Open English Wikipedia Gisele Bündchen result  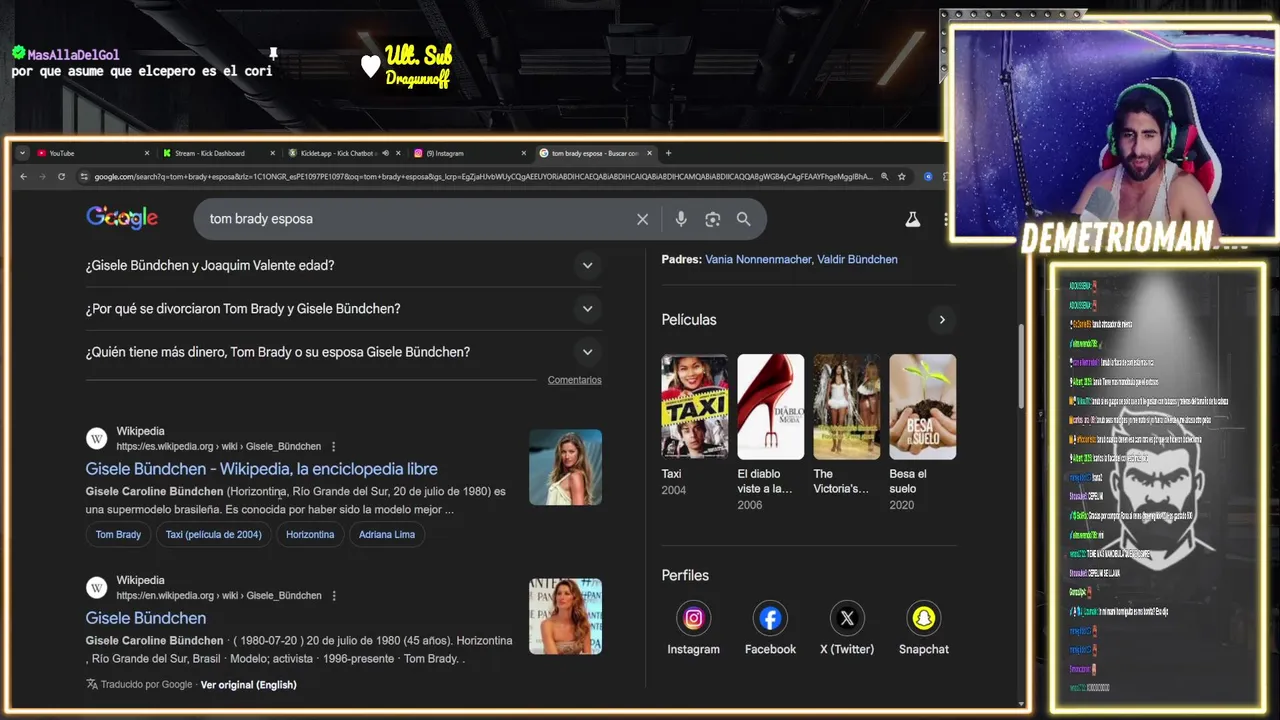point(146,618)
